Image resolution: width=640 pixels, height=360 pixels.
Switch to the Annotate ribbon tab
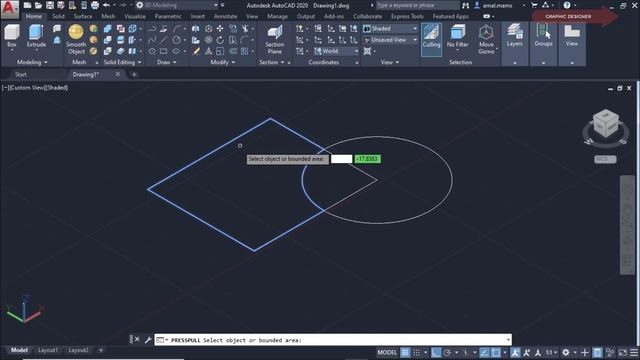tap(225, 16)
